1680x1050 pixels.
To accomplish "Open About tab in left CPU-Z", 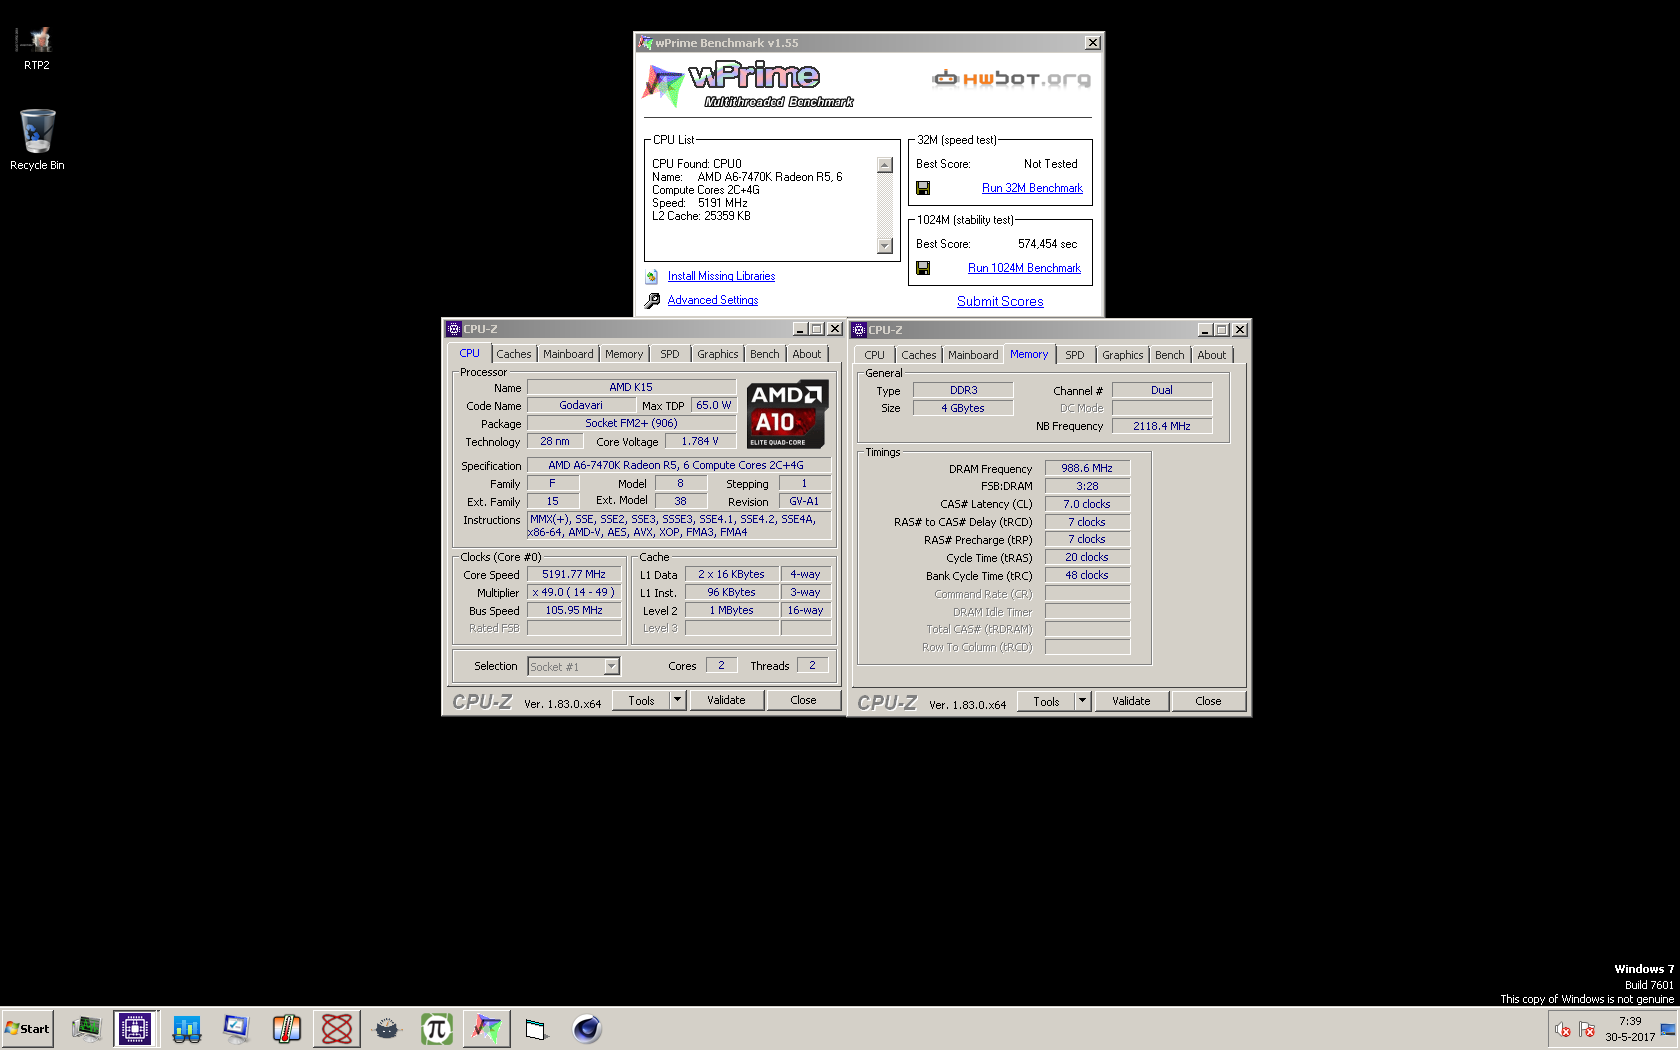I will click(x=807, y=354).
